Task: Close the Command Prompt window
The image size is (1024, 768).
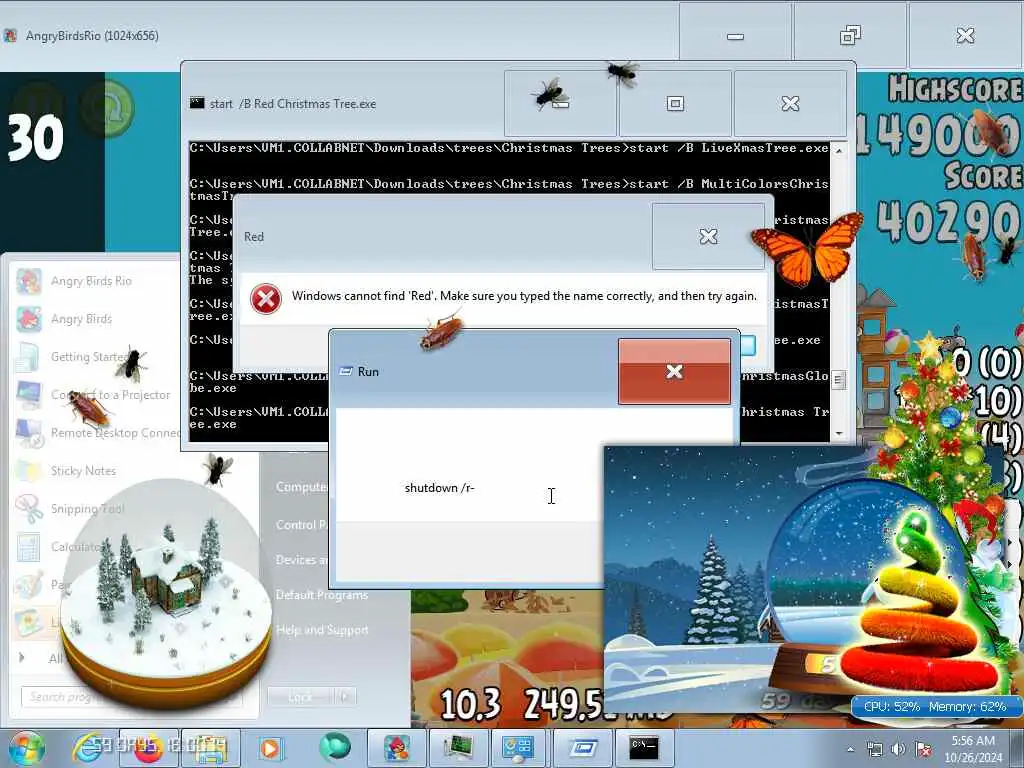Action: pyautogui.click(x=790, y=103)
